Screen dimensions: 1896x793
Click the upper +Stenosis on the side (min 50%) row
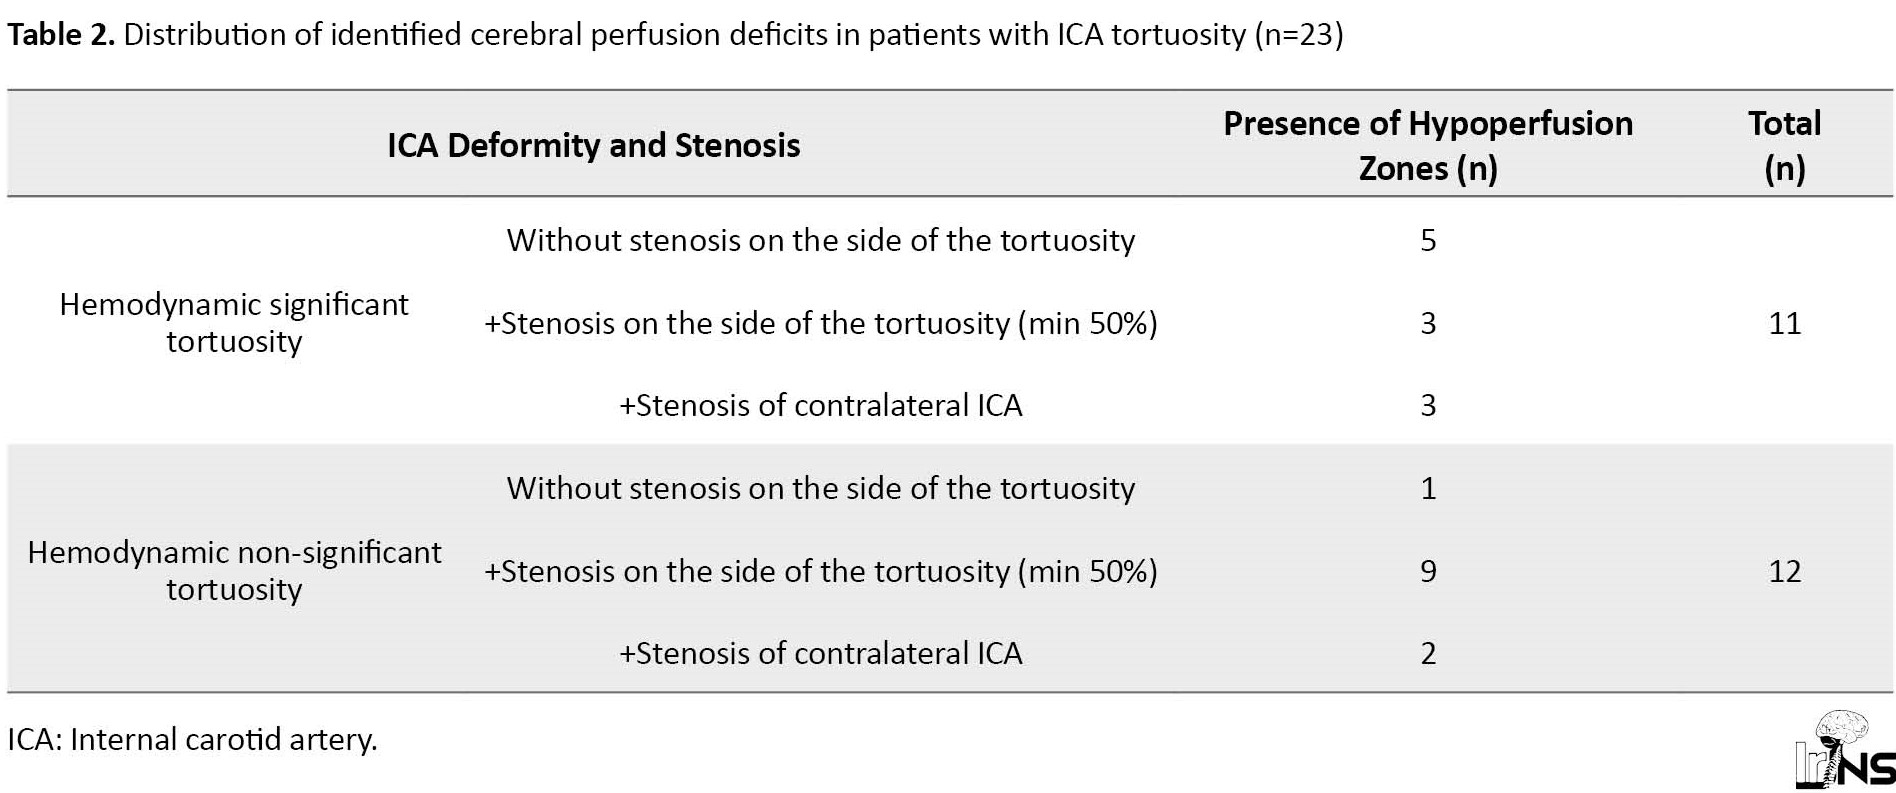pyautogui.click(x=821, y=323)
